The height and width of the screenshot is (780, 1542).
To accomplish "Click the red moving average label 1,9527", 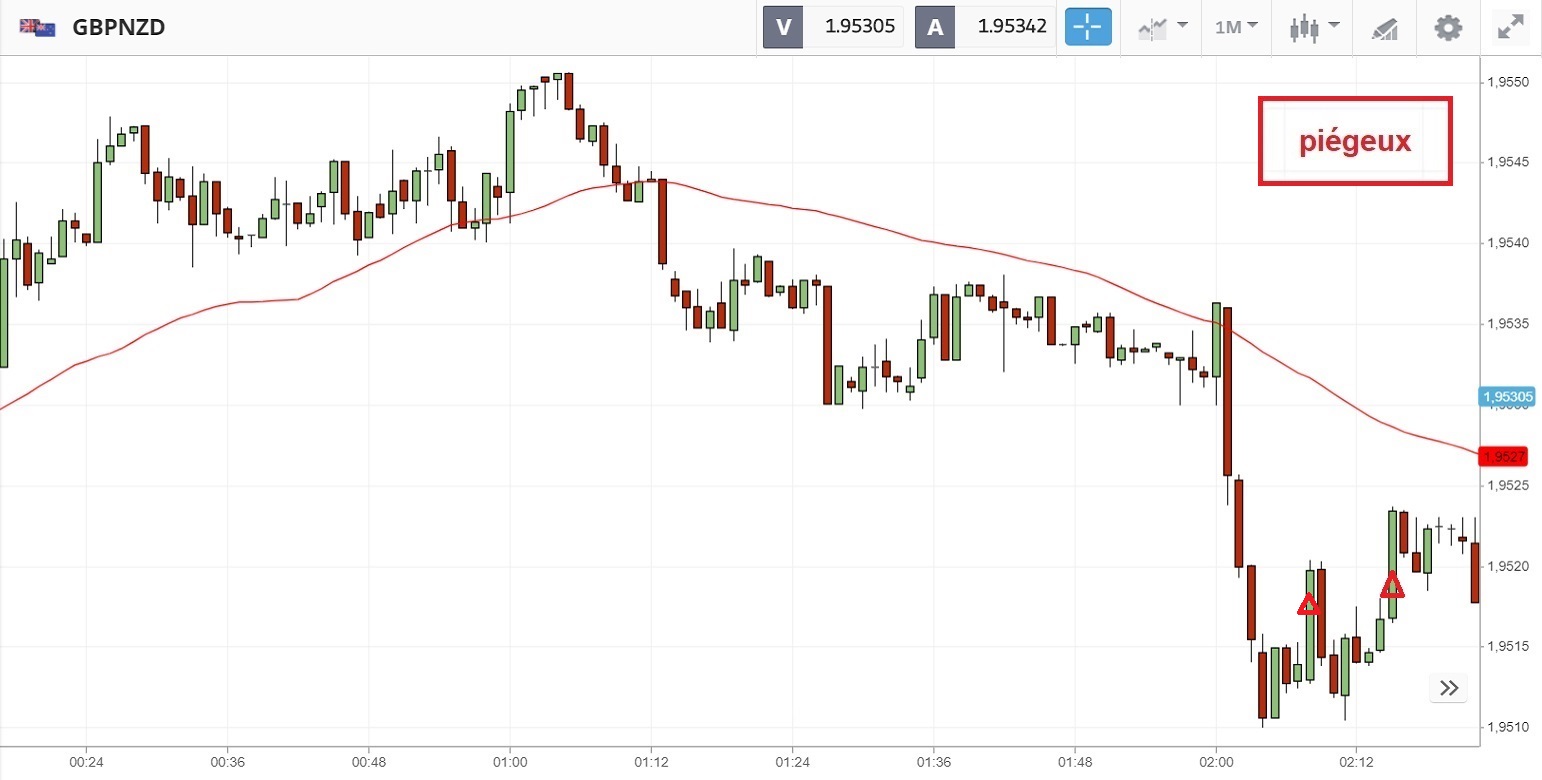I will coord(1503,457).
